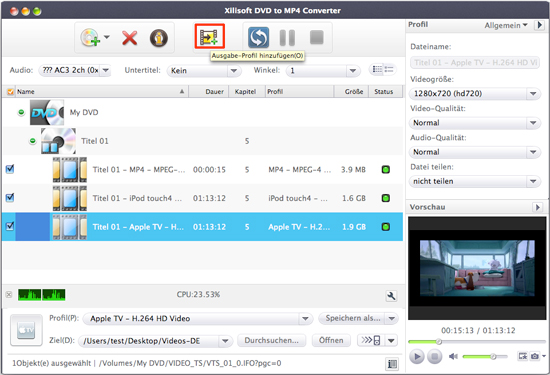Viewport: 550px width, 375px height.
Task: Toggle the select-all checkbox in Name header
Action: (10, 92)
